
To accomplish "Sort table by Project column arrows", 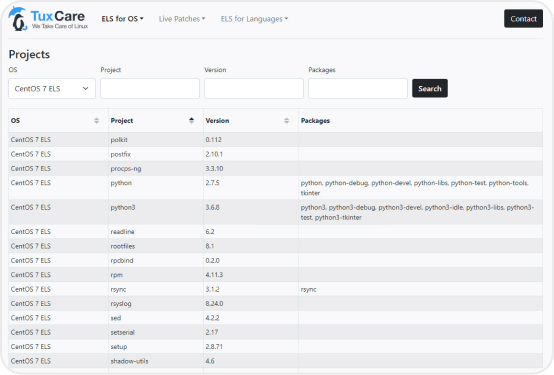I will pos(191,121).
